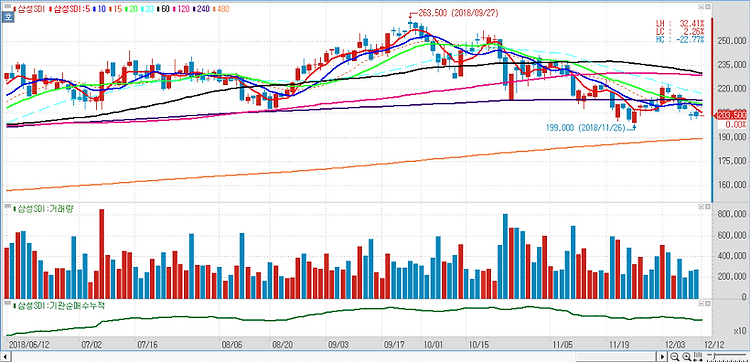
Task: Zoom in the chart with plus magnifier
Action: point(687,357)
